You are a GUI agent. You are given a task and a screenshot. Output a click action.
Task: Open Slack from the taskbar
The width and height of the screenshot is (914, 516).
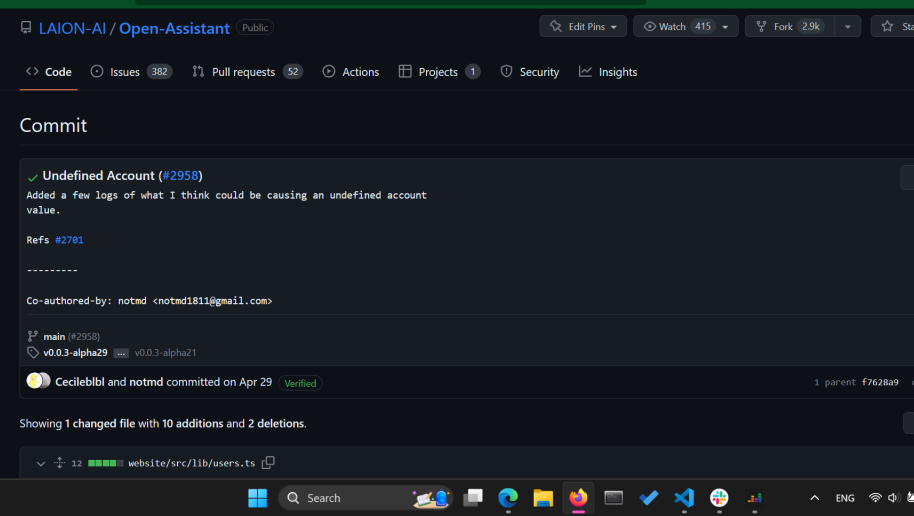click(719, 498)
